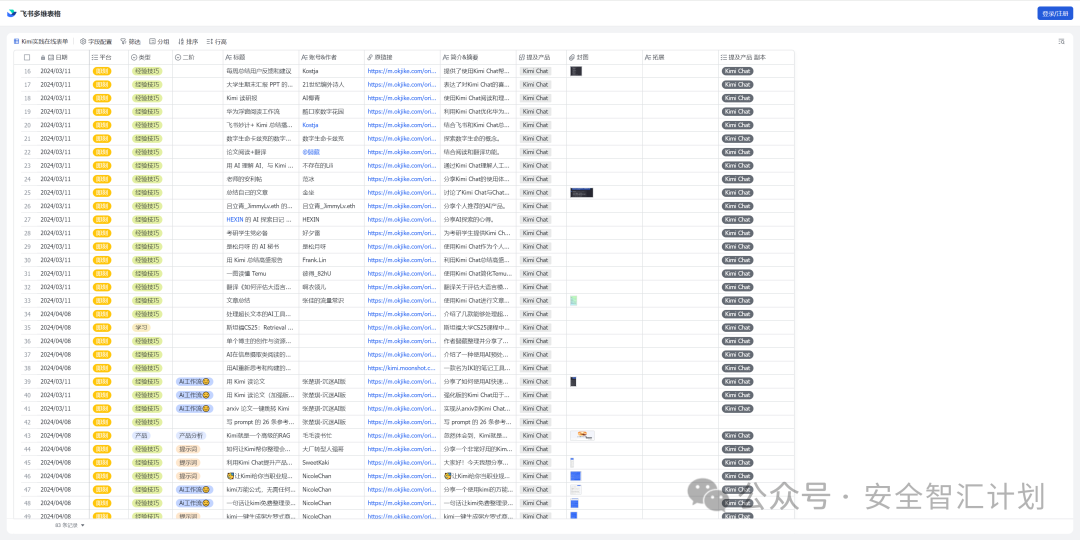Select the Kimi实践在线表单 view tab
Viewport: 1080px width, 540px height.
(x=41, y=41)
